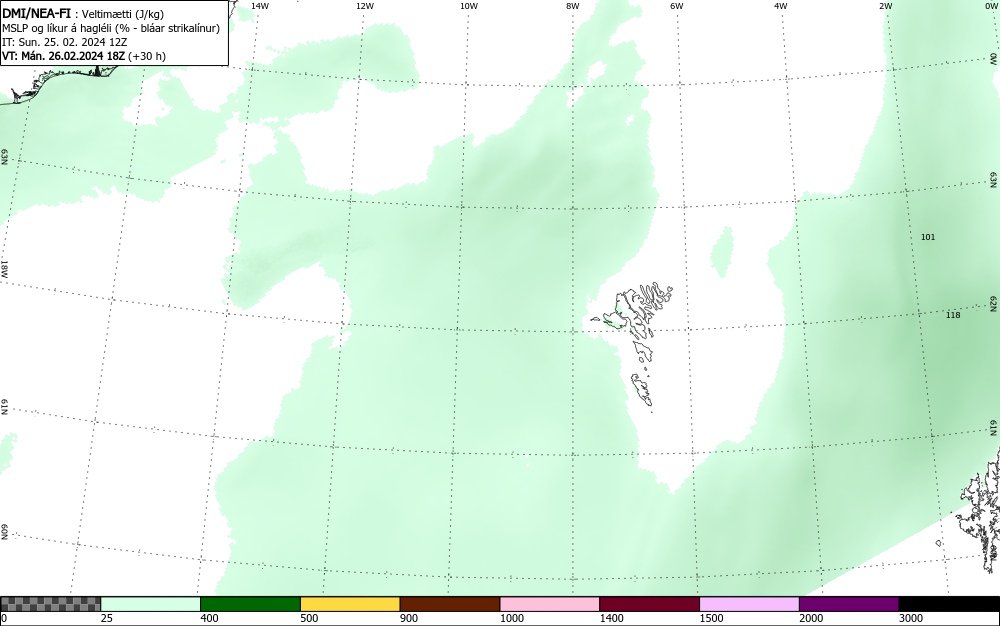Click the '1000' legend scale value

click(x=511, y=618)
